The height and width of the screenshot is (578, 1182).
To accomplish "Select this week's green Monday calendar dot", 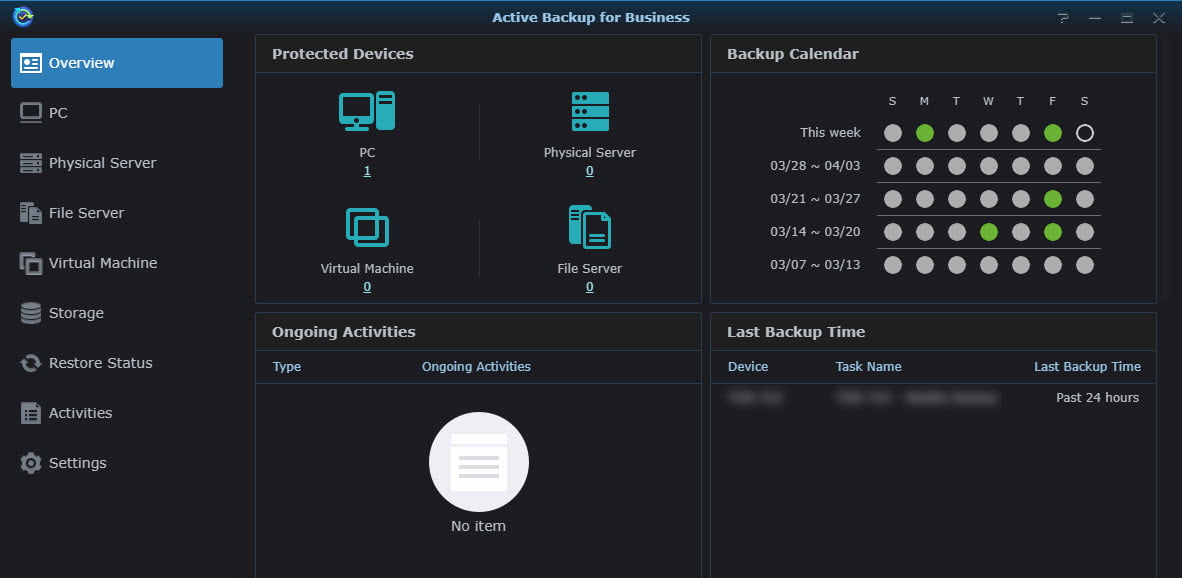I will [x=925, y=133].
